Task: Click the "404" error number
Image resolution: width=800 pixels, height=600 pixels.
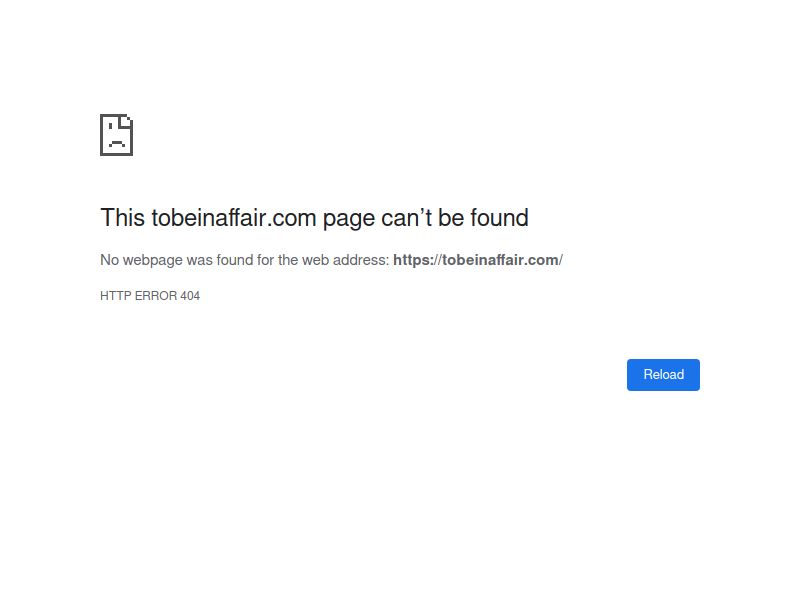Action: point(190,296)
